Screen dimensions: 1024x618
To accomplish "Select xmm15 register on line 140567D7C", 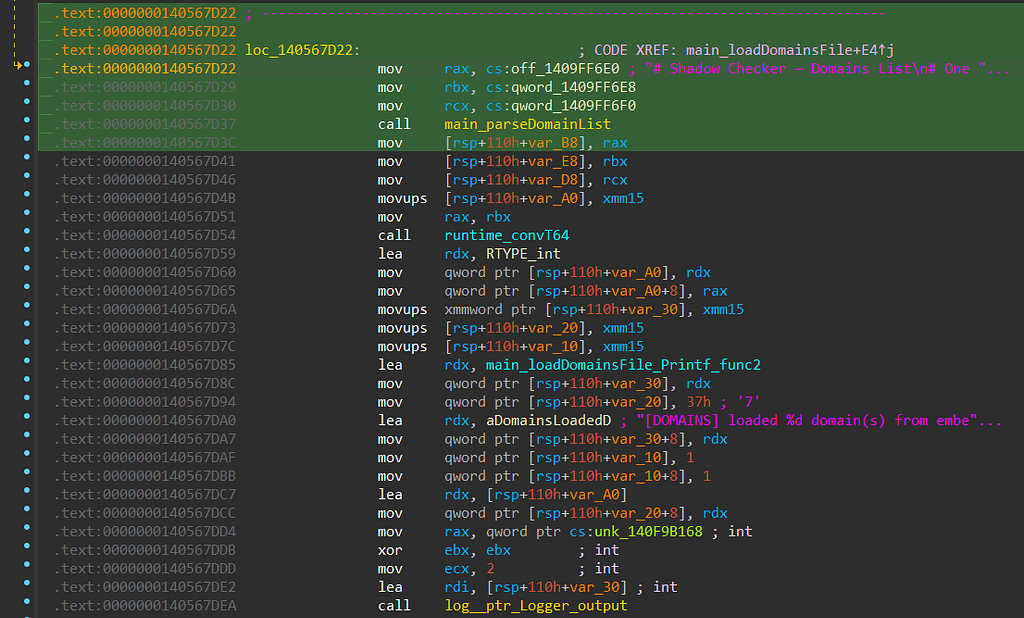I will 623,347.
